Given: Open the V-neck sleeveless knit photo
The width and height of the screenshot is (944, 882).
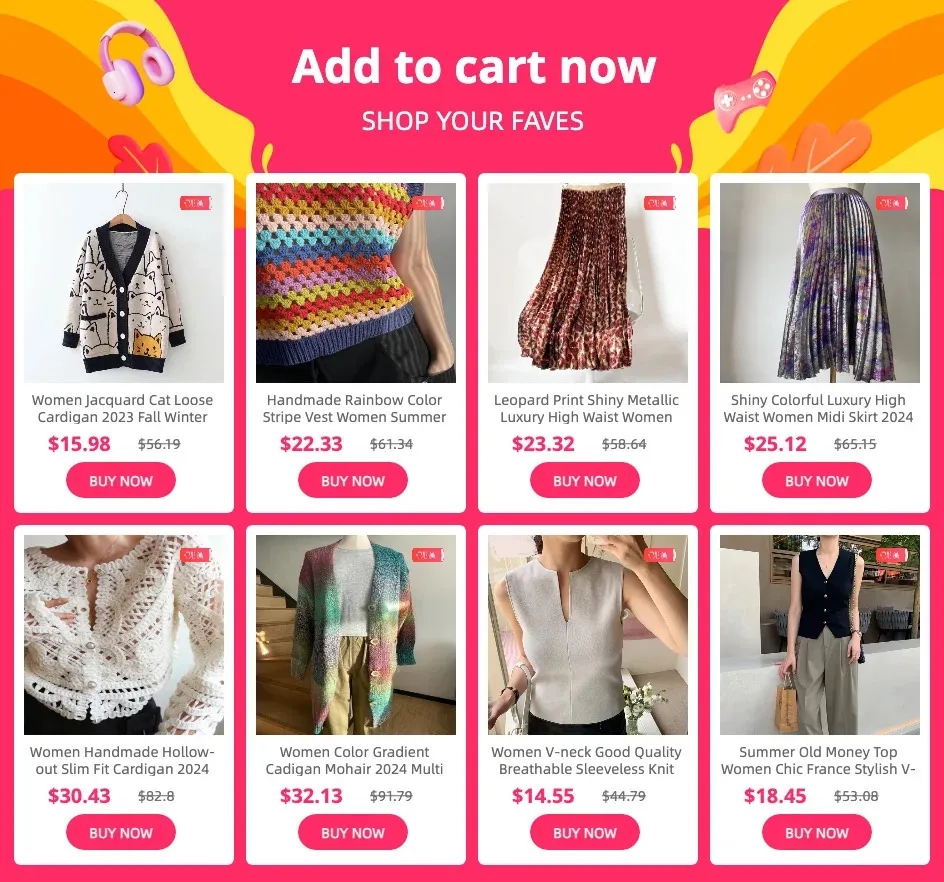Looking at the screenshot, I should click(x=588, y=635).
